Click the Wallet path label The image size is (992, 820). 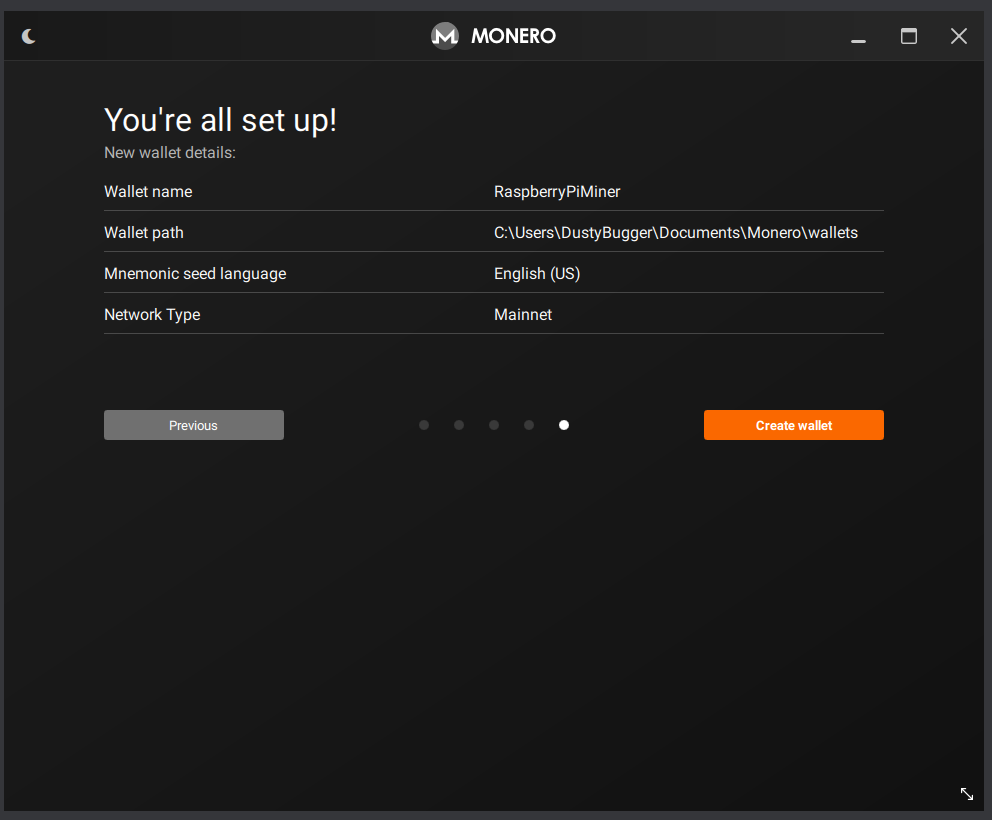(144, 233)
